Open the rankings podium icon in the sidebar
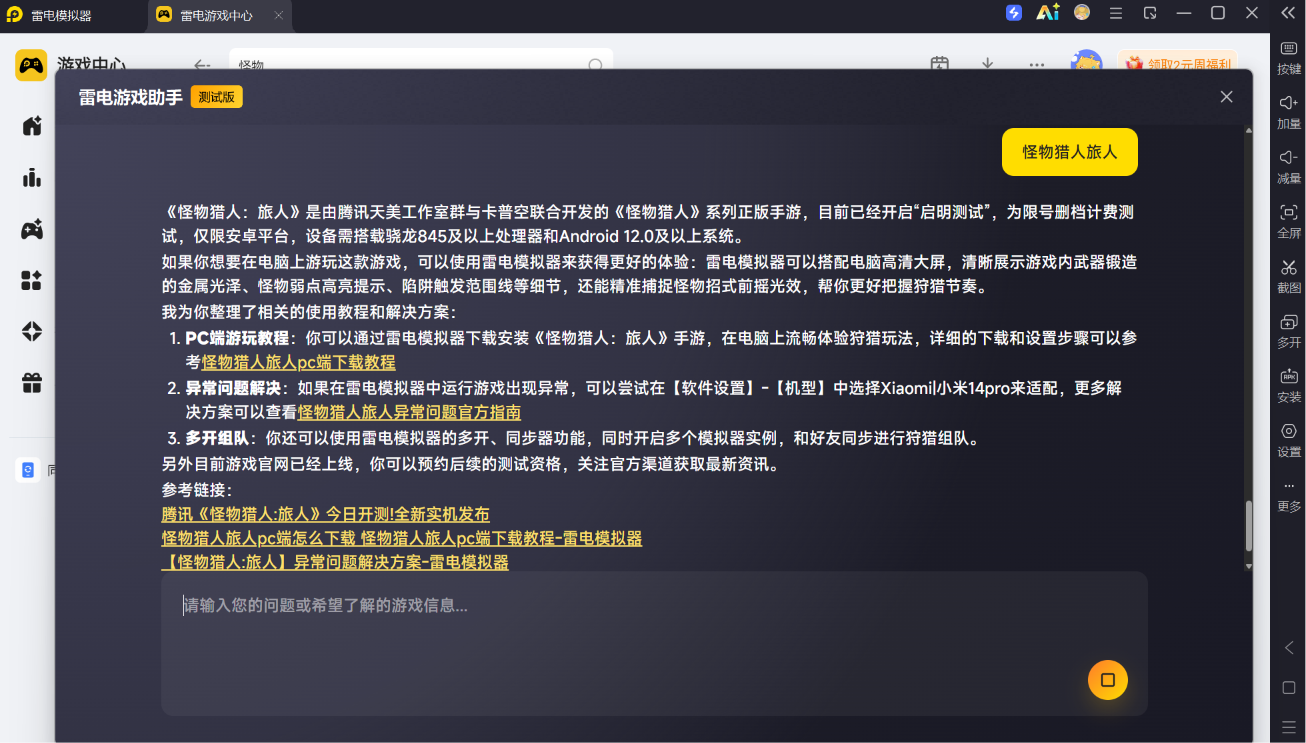The height and width of the screenshot is (743, 1306). tap(32, 178)
